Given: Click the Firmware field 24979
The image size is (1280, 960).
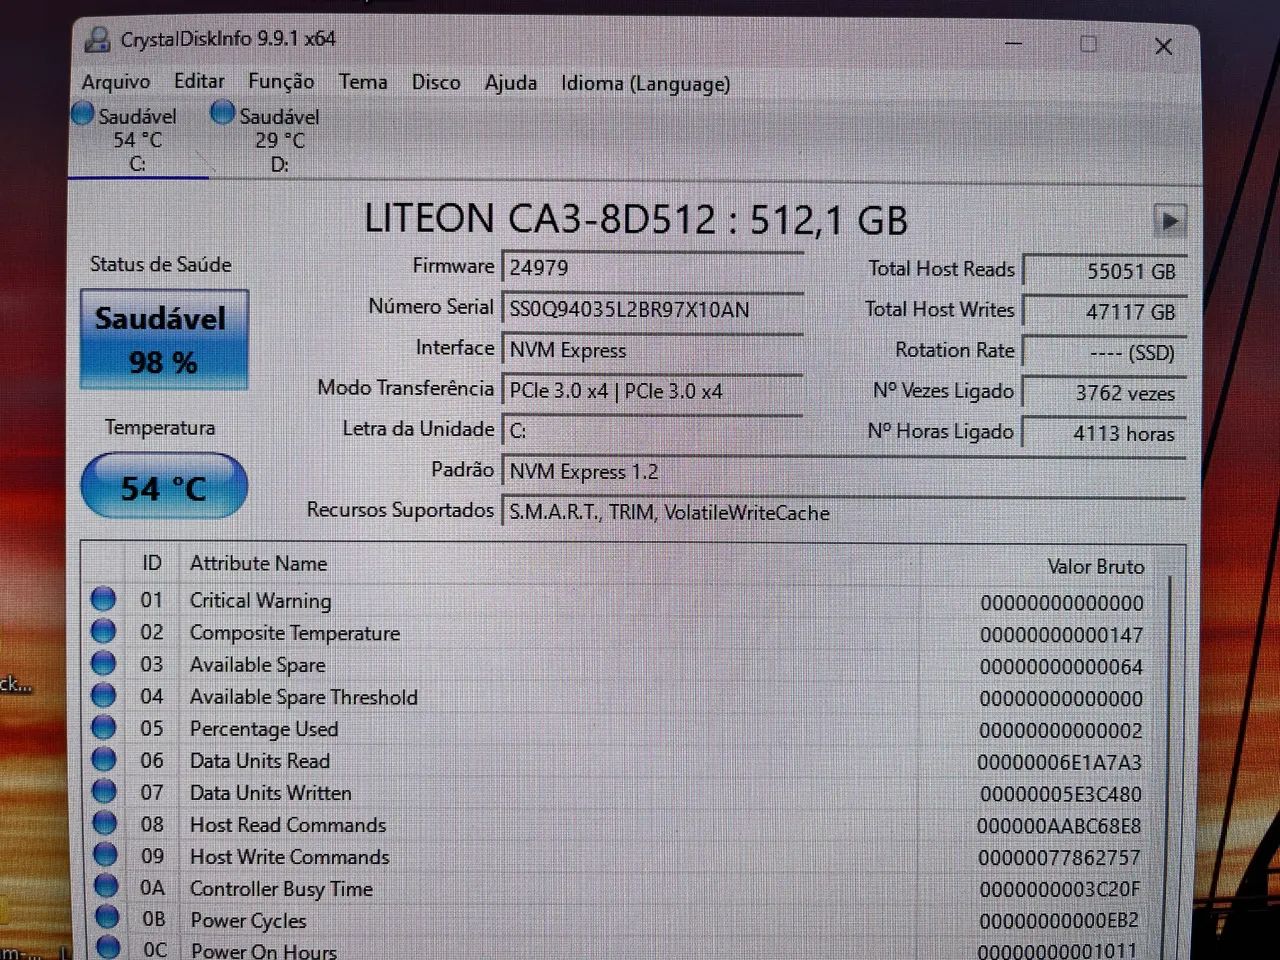Looking at the screenshot, I should (652, 268).
